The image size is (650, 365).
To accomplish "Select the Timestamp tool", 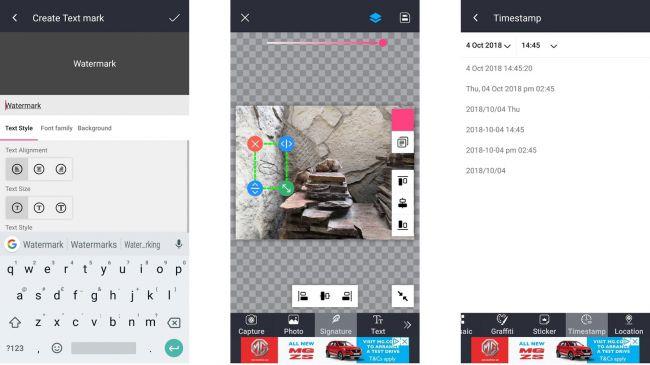I will coord(587,325).
